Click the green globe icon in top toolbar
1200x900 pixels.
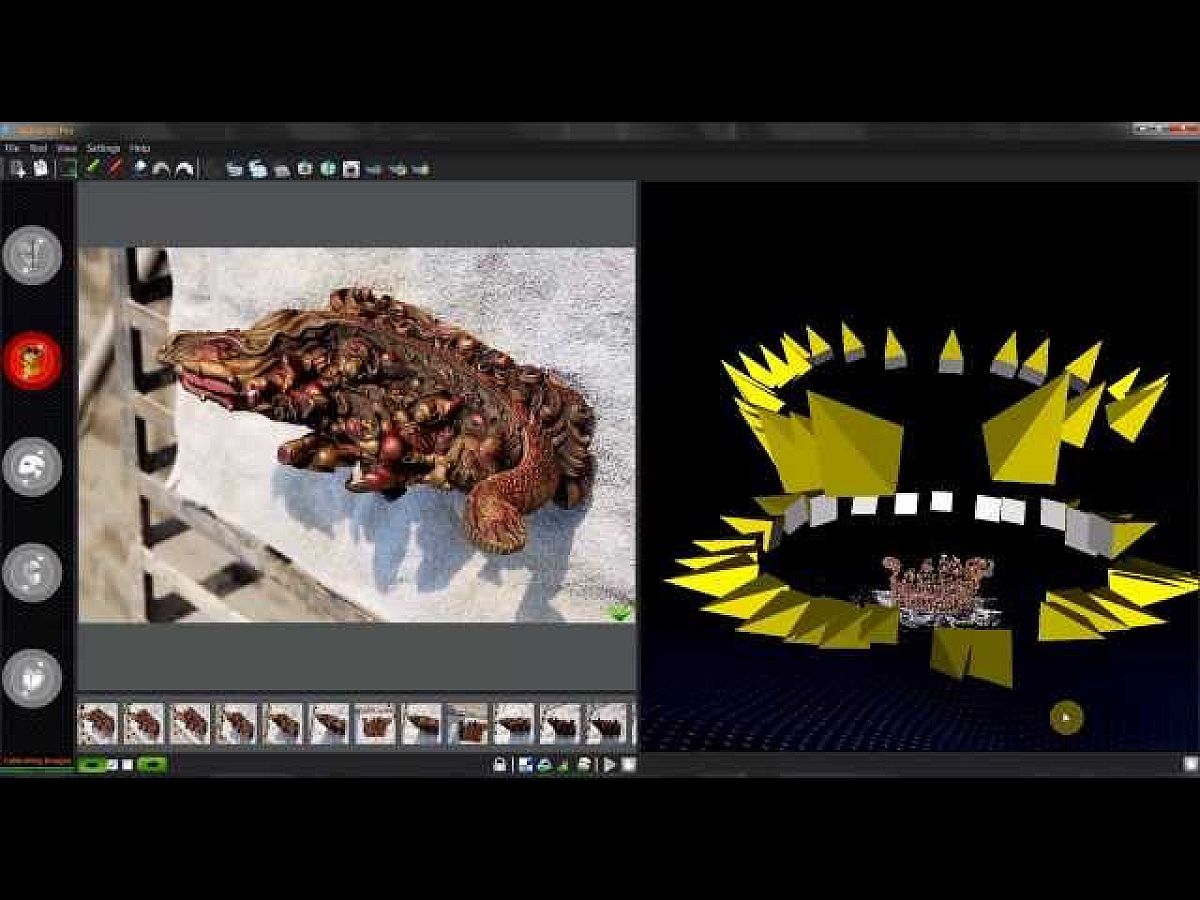click(x=327, y=169)
